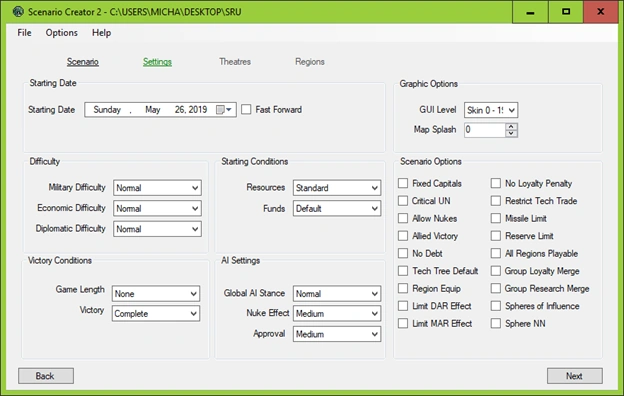This screenshot has width=624, height=396.
Task: Expand the Nuke Effect dropdown
Action: point(337,314)
